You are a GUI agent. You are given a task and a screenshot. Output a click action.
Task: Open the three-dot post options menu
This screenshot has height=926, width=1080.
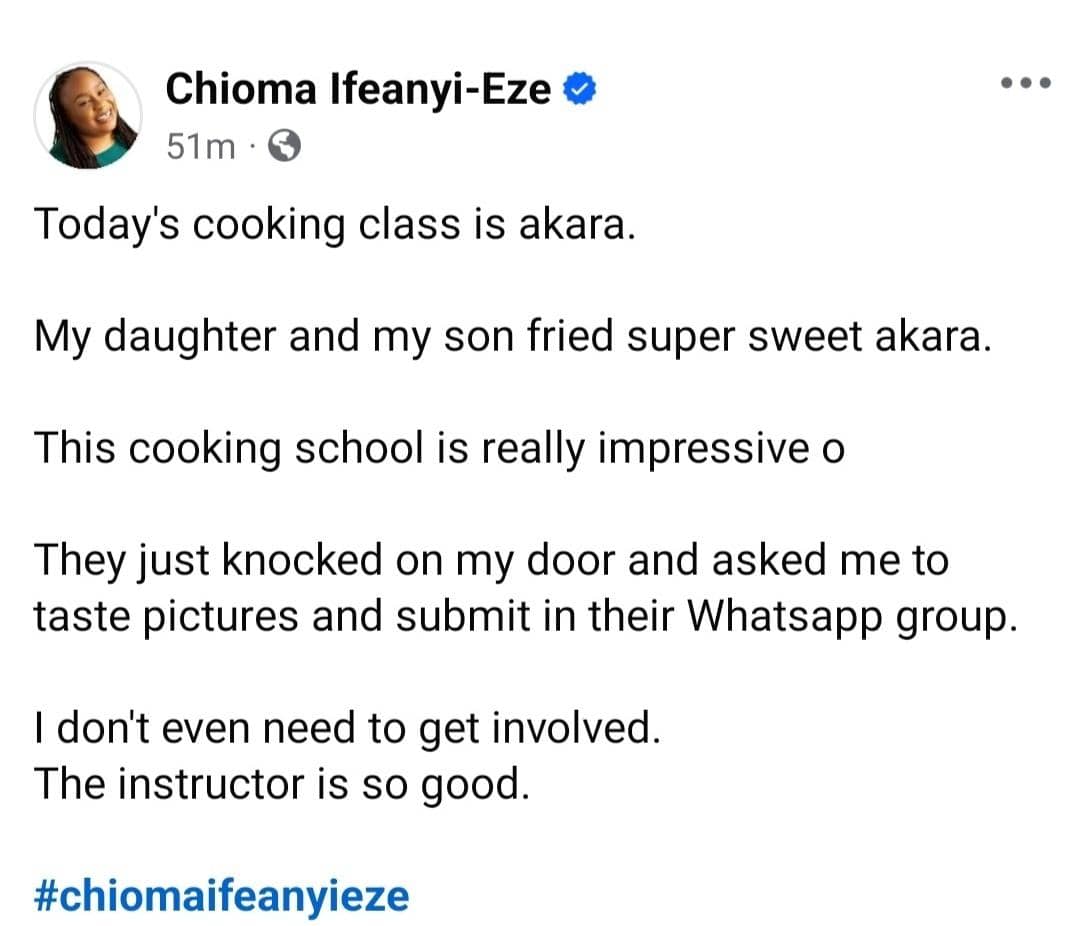coord(1026,83)
